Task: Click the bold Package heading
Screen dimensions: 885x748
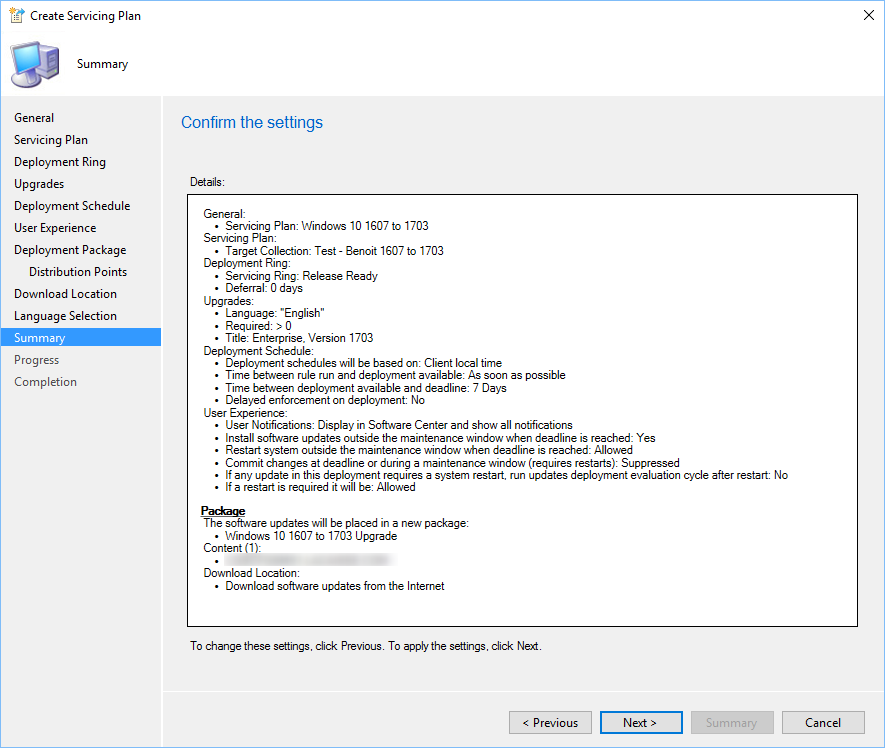Action: (223, 511)
